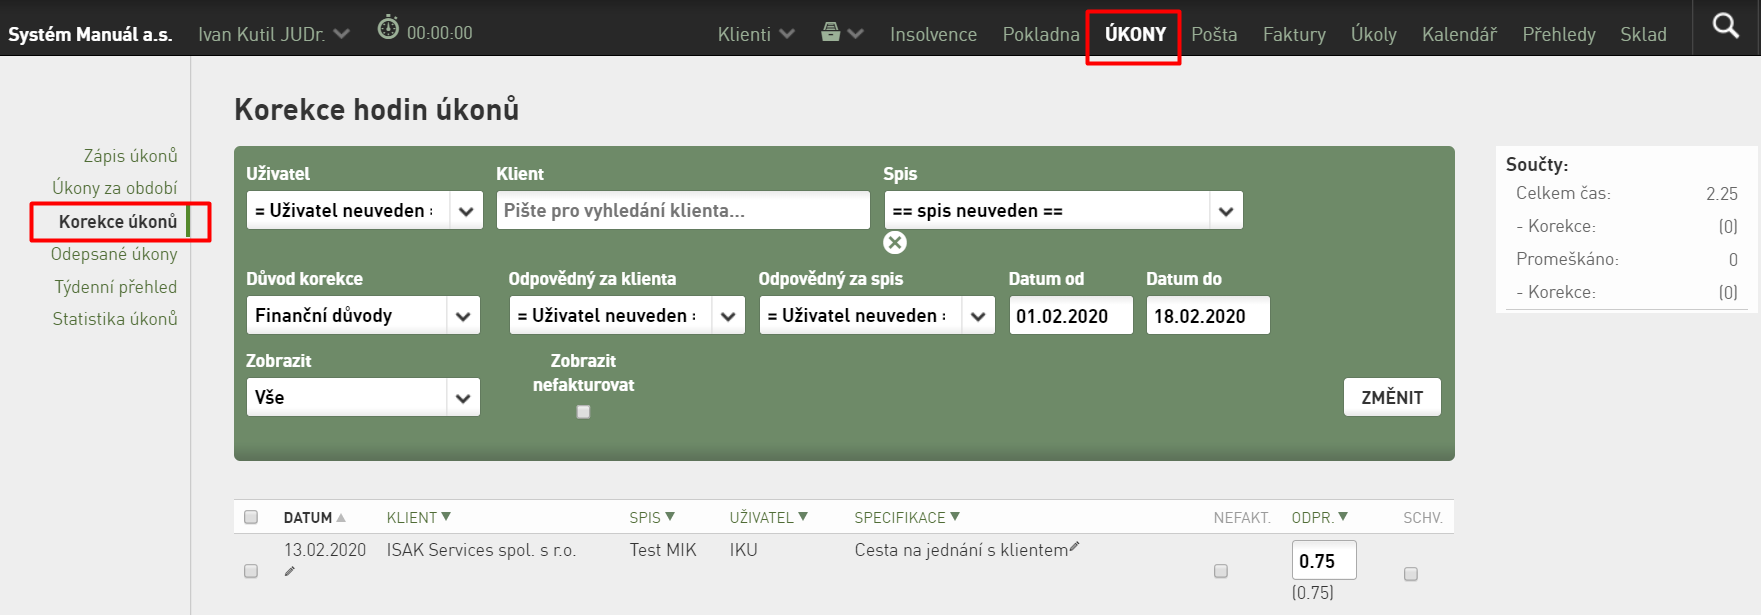This screenshot has height=615, width=1761.
Task: Check the select-all checkbox in table header
Action: point(251,517)
